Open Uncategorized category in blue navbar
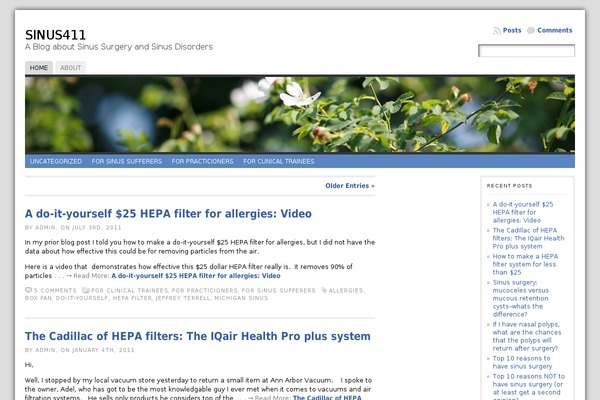The height and width of the screenshot is (400, 600). [x=56, y=160]
